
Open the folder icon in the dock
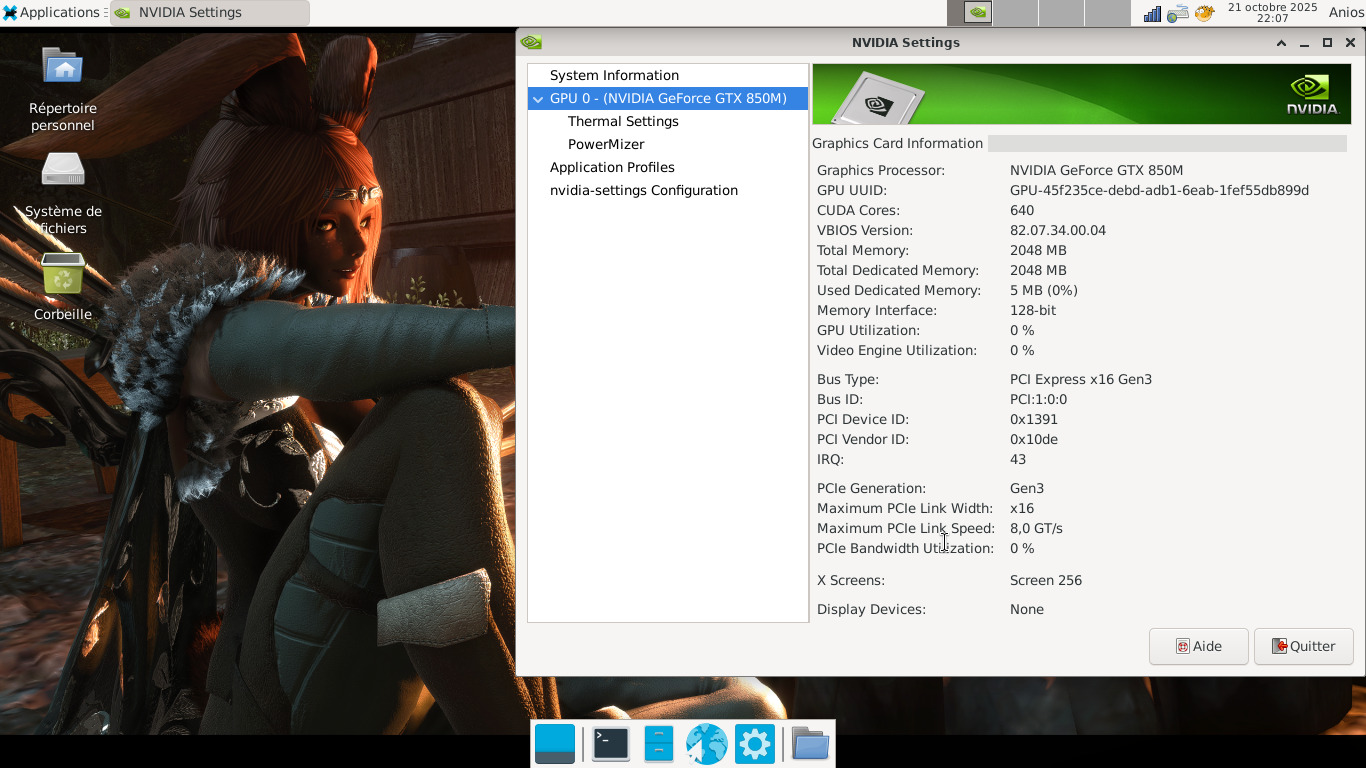[x=810, y=744]
